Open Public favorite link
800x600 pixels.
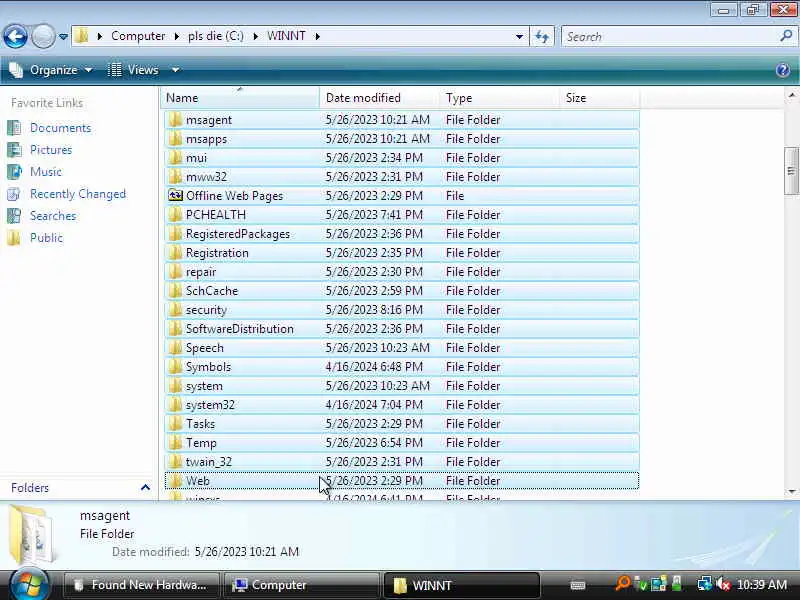tap(46, 238)
